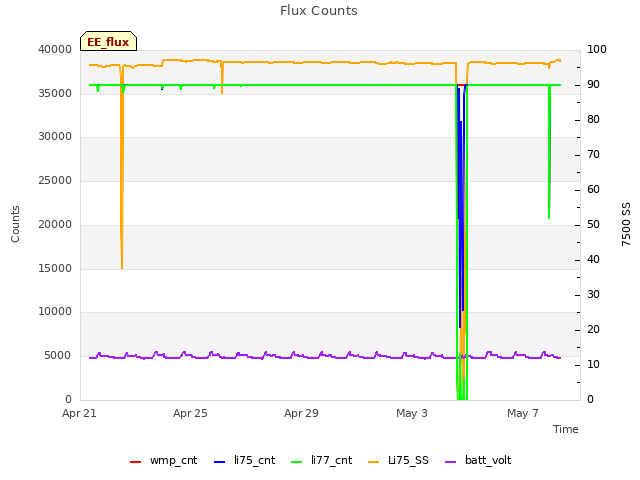
Task: Click the 40 right axis value
Action: (593, 260)
